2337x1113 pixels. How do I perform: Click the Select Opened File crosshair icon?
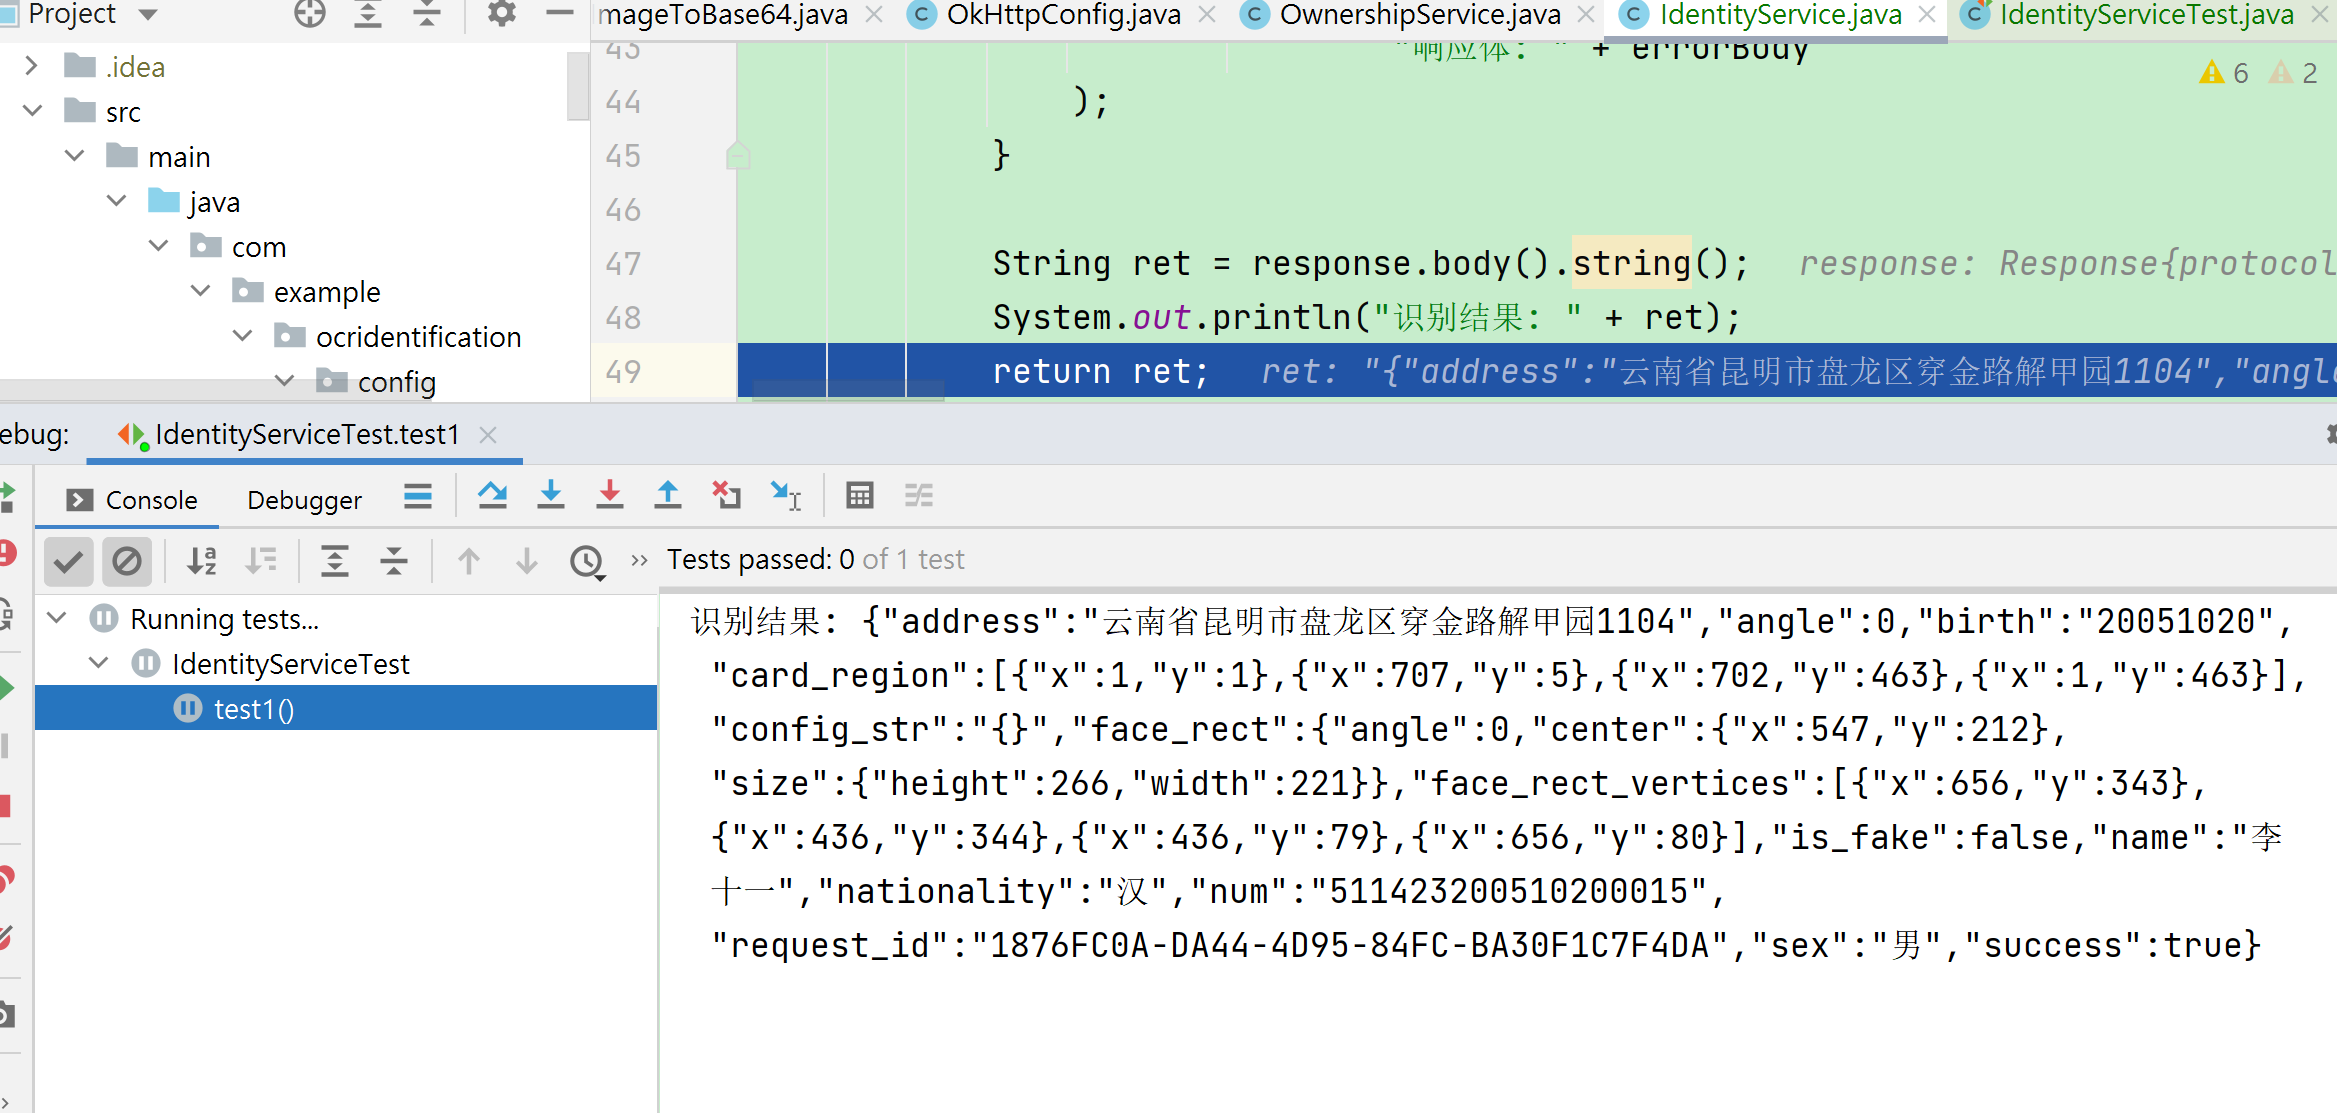coord(310,14)
